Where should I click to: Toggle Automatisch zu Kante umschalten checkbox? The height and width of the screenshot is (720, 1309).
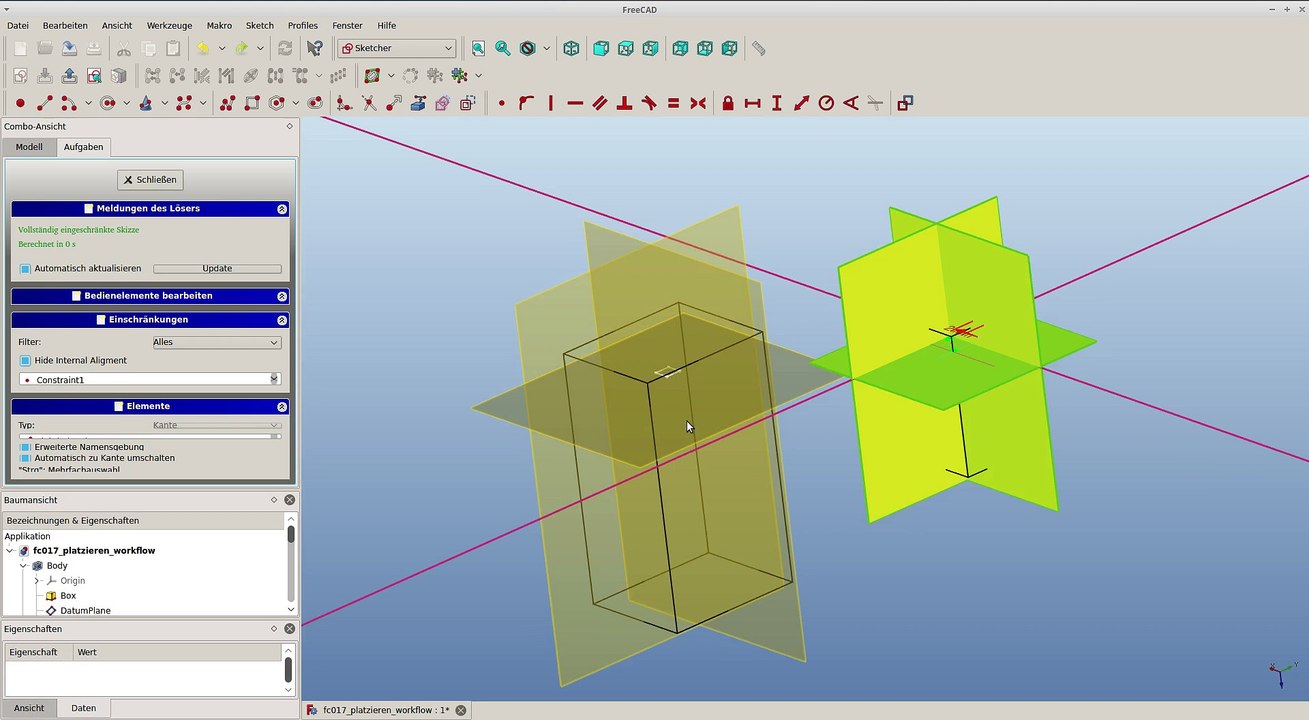click(x=26, y=458)
